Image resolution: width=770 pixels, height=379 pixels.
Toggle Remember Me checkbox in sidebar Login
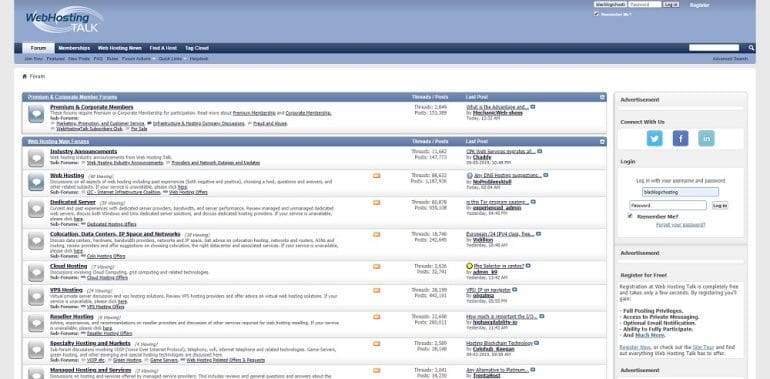(x=630, y=216)
